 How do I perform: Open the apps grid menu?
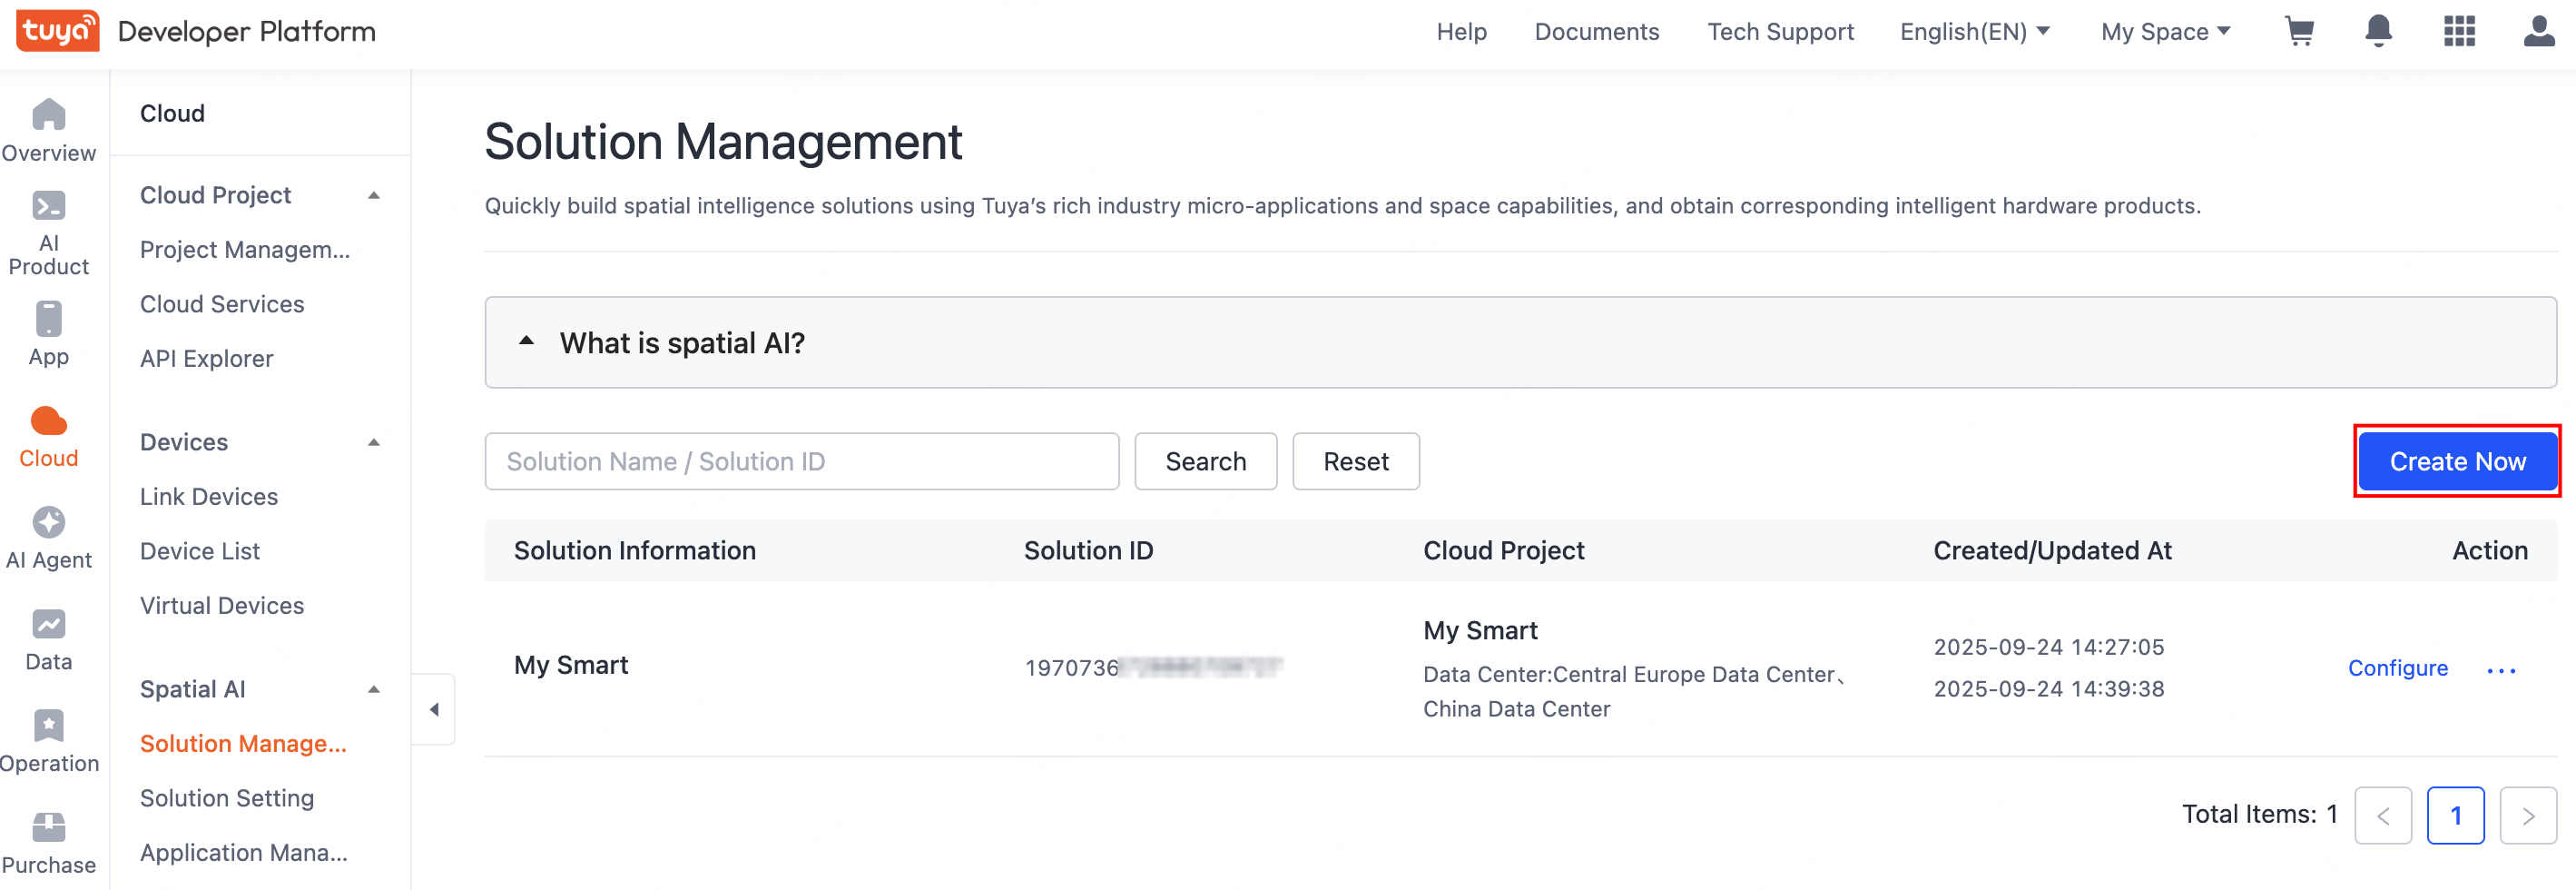(2459, 32)
